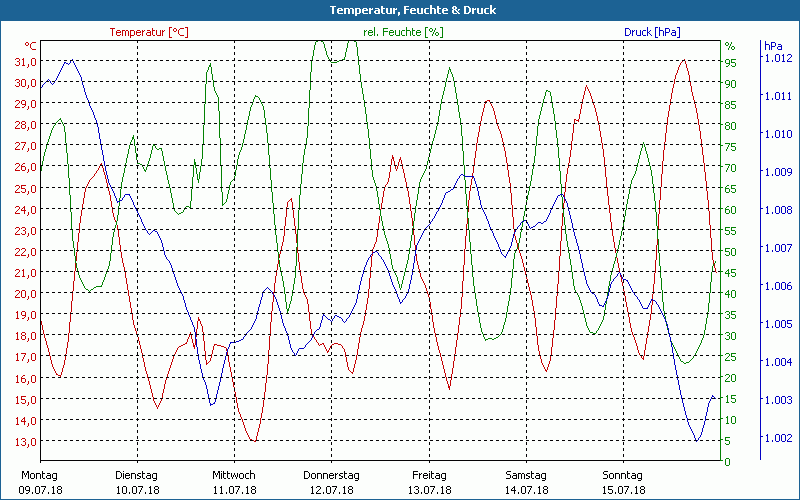
Task: Click the "Dienstag 10.07.18" date label
Action: [x=136, y=482]
